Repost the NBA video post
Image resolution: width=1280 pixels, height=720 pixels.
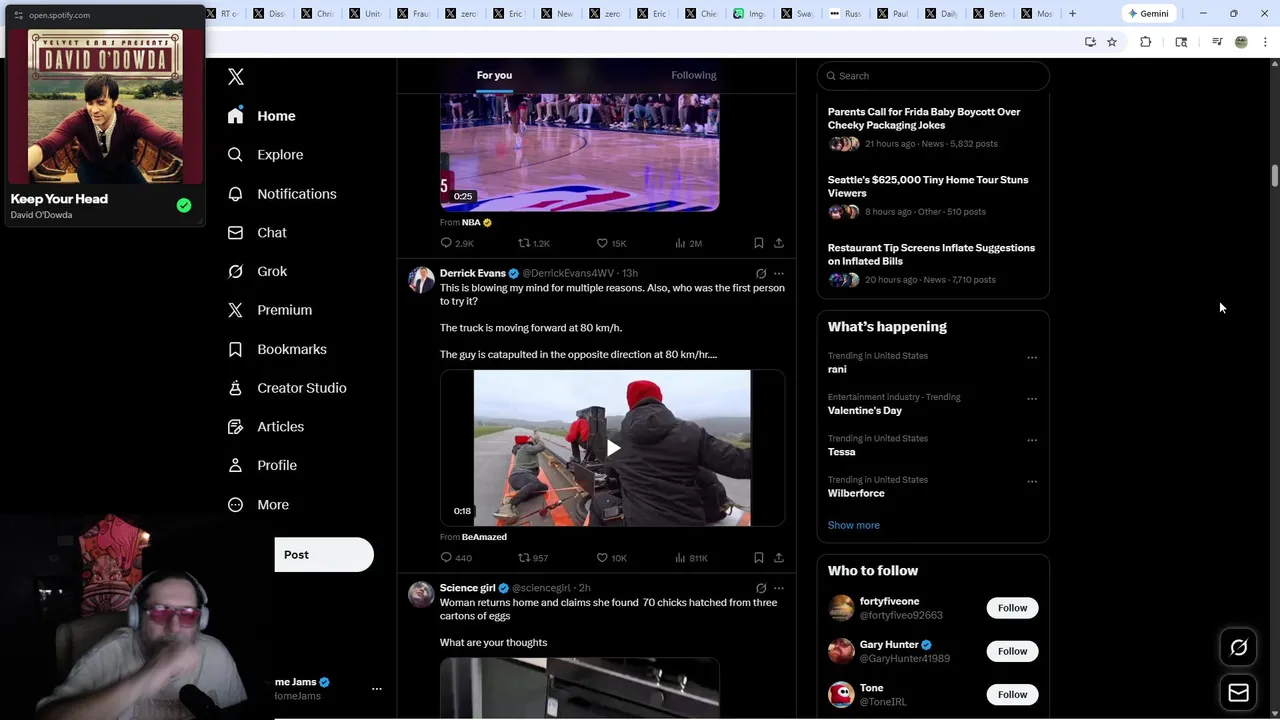point(534,243)
